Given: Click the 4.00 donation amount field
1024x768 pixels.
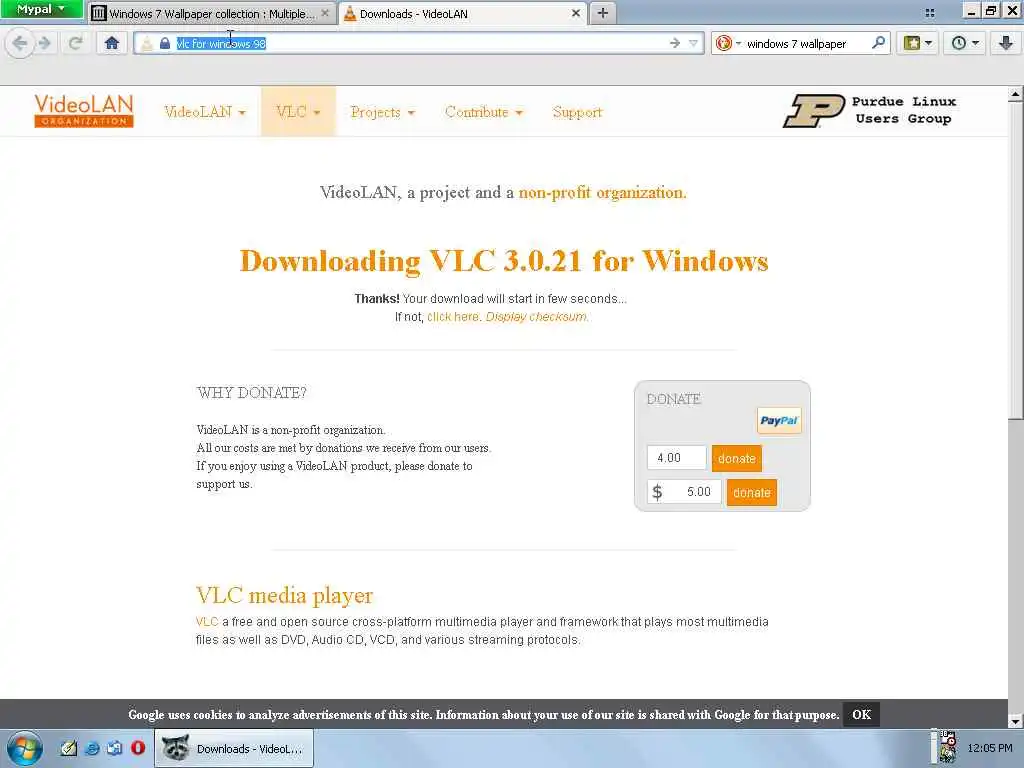Looking at the screenshot, I should (x=677, y=458).
